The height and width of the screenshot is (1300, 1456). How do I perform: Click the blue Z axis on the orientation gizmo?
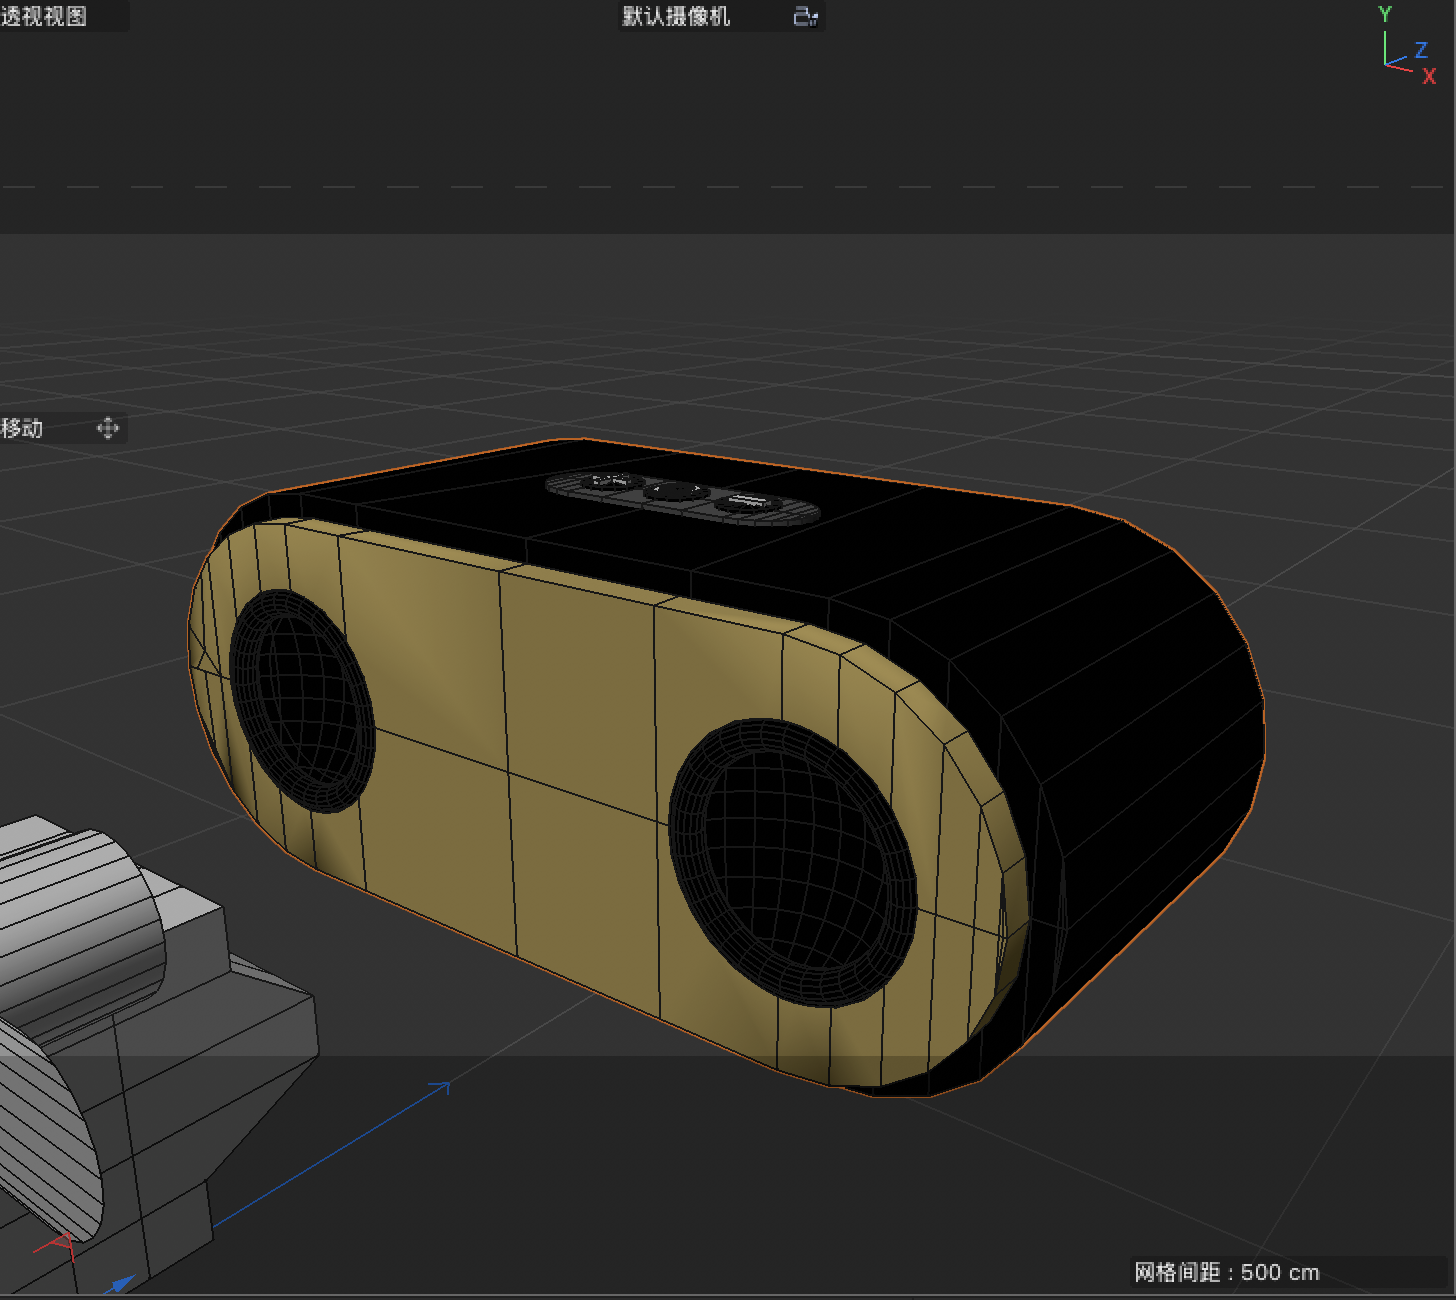pyautogui.click(x=1419, y=48)
